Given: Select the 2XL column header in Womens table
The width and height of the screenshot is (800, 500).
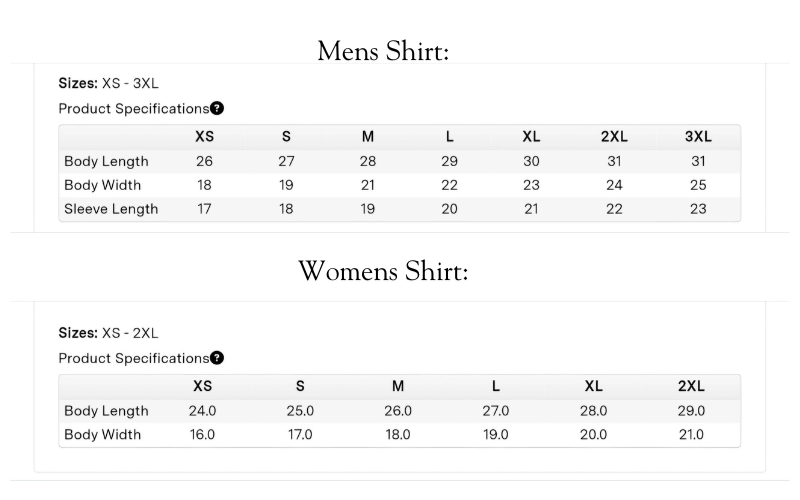Looking at the screenshot, I should click(x=691, y=386).
